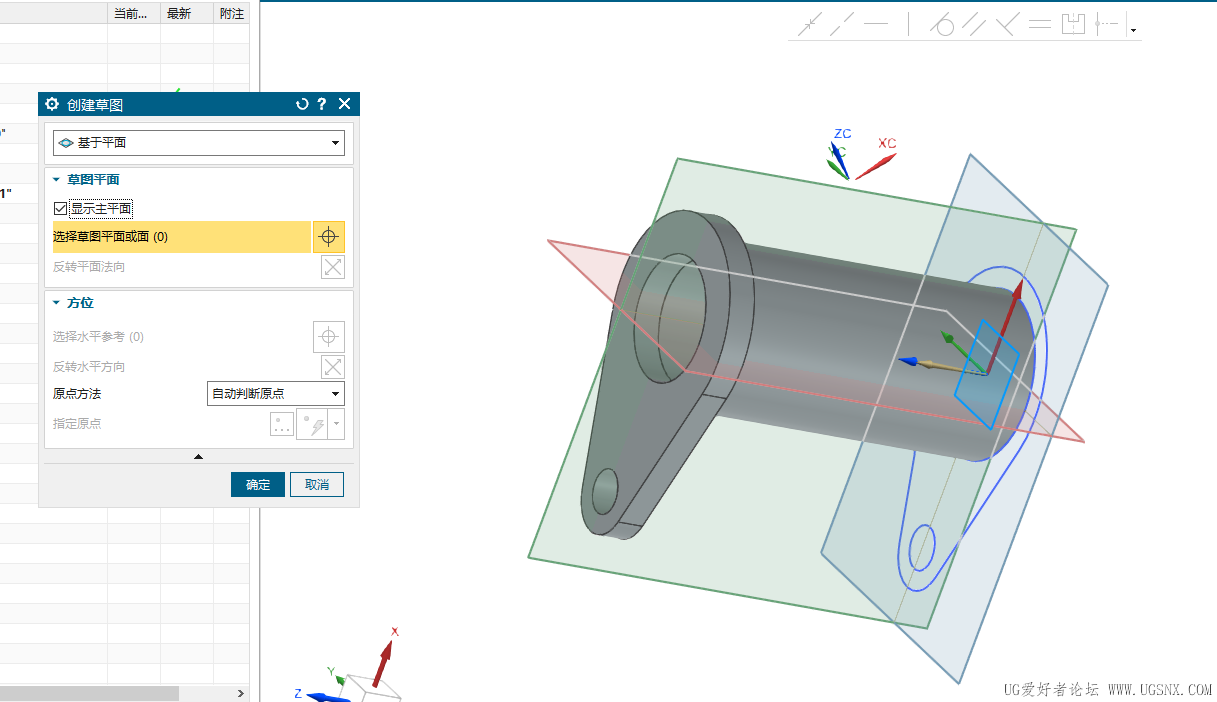Toggle the 显示主平面 checkbox
This screenshot has width=1217, height=702.
pyautogui.click(x=61, y=208)
